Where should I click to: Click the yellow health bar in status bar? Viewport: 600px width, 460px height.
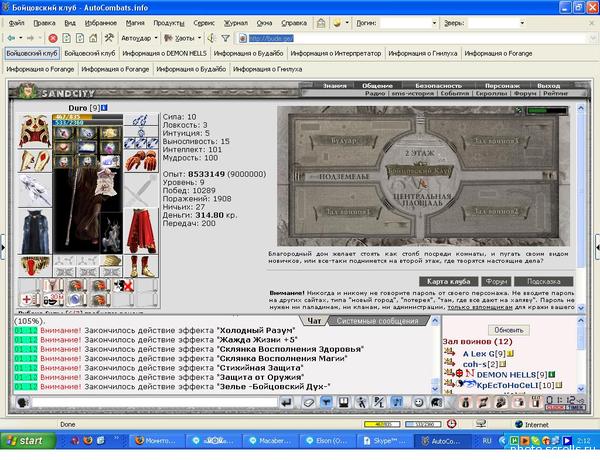(382, 424)
